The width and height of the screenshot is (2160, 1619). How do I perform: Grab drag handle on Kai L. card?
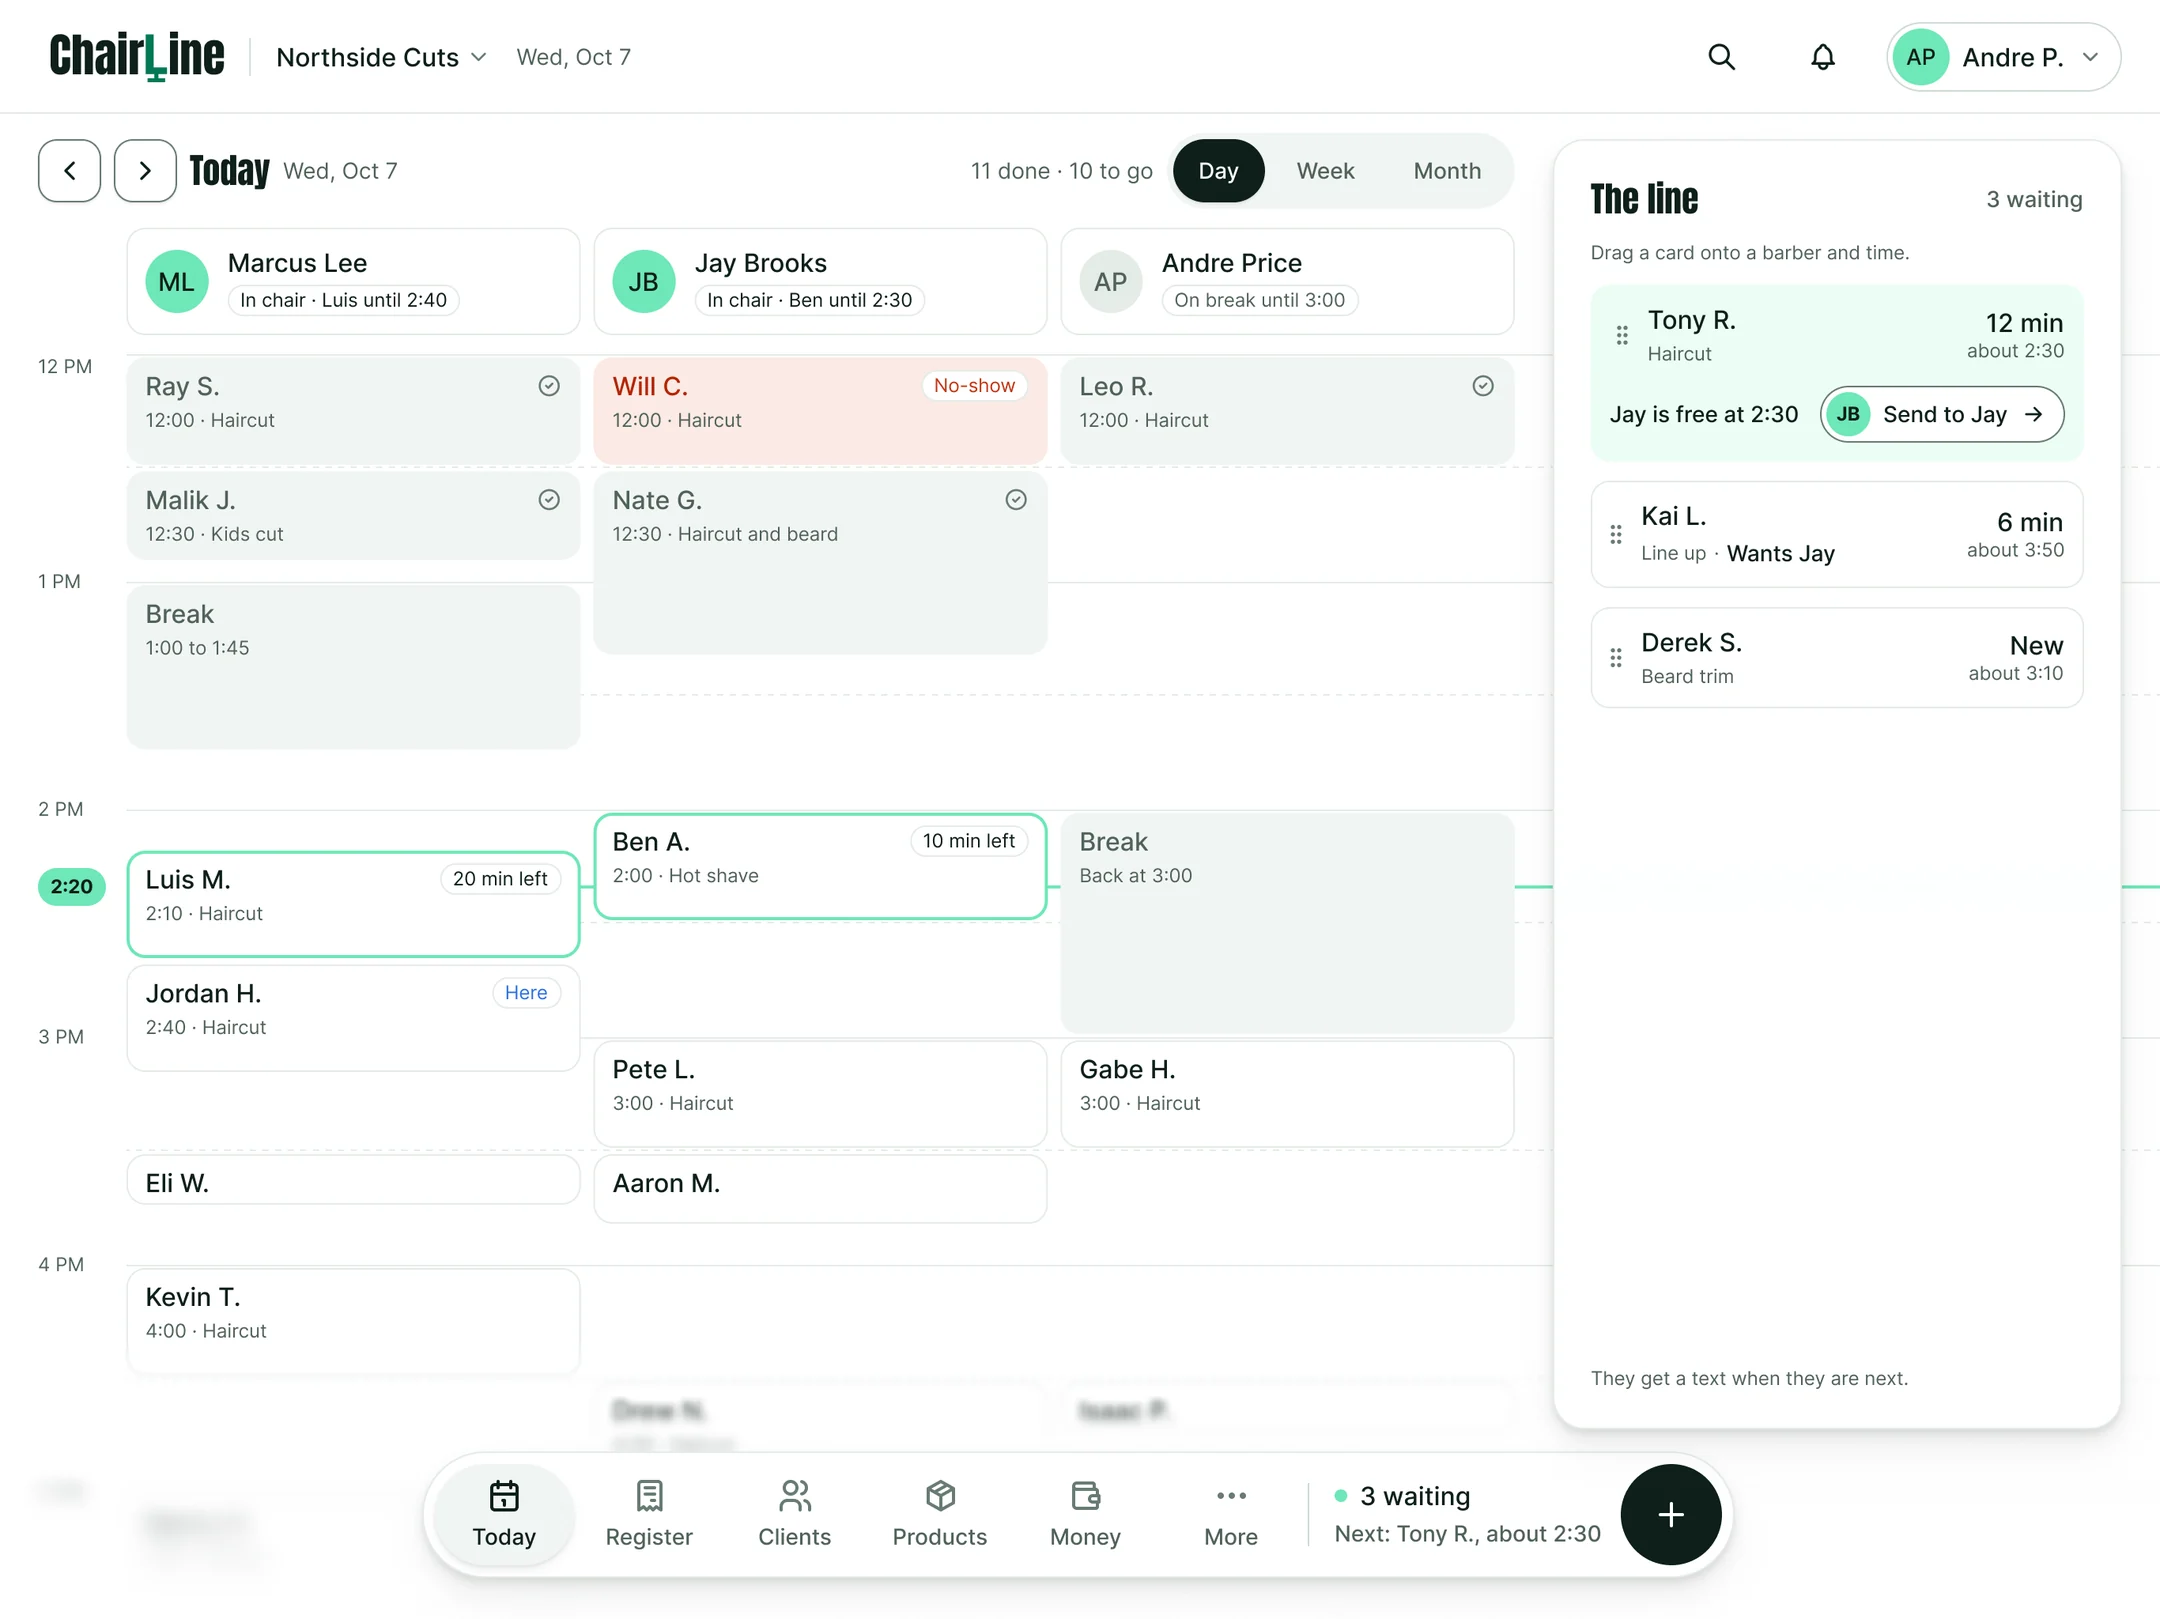pyautogui.click(x=1616, y=534)
